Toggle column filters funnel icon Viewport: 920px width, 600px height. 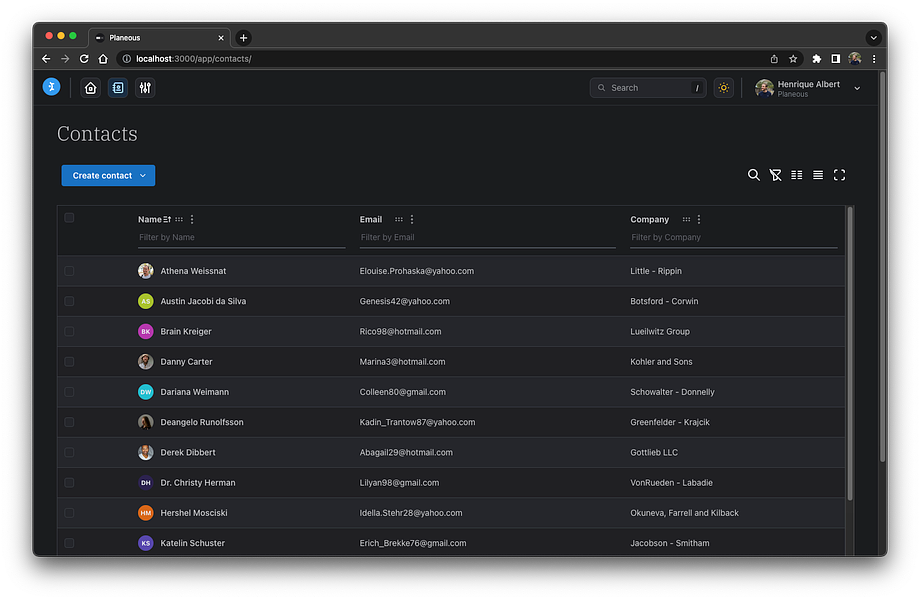[x=775, y=175]
